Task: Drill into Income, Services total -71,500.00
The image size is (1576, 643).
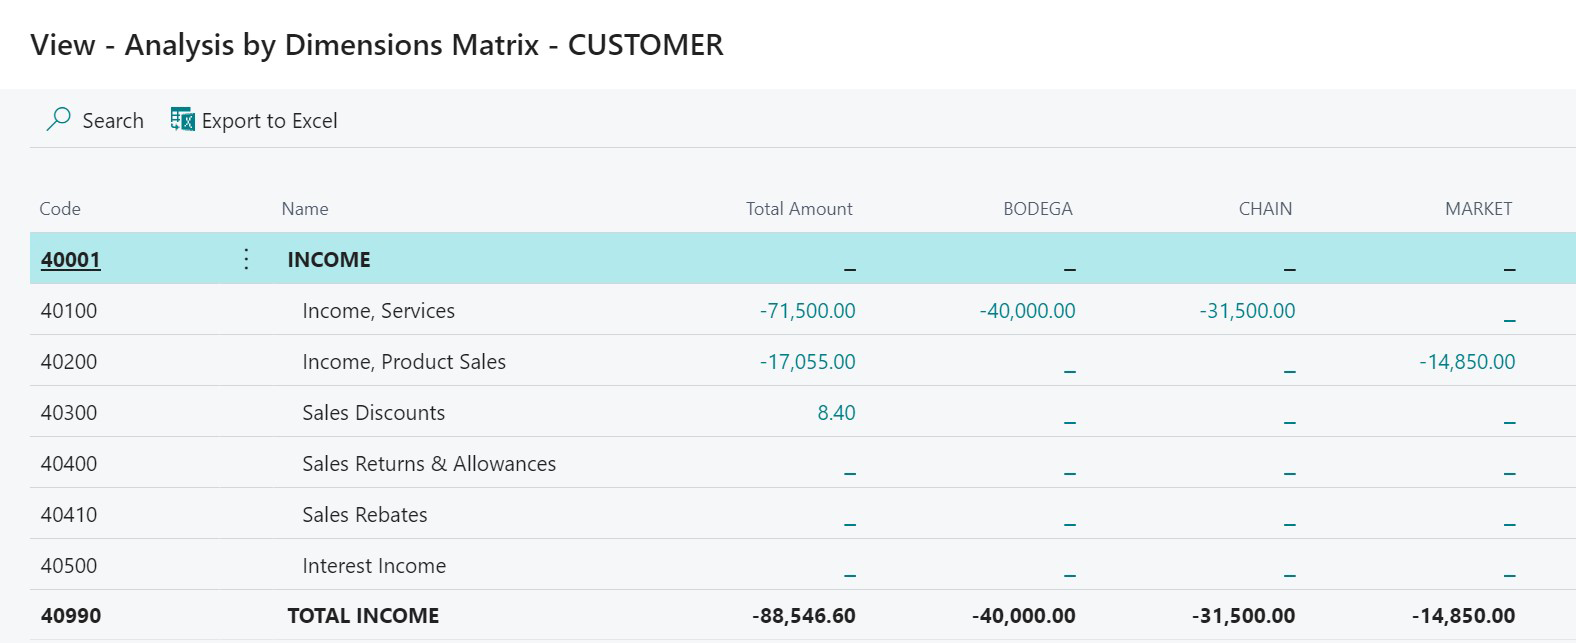Action: click(807, 311)
